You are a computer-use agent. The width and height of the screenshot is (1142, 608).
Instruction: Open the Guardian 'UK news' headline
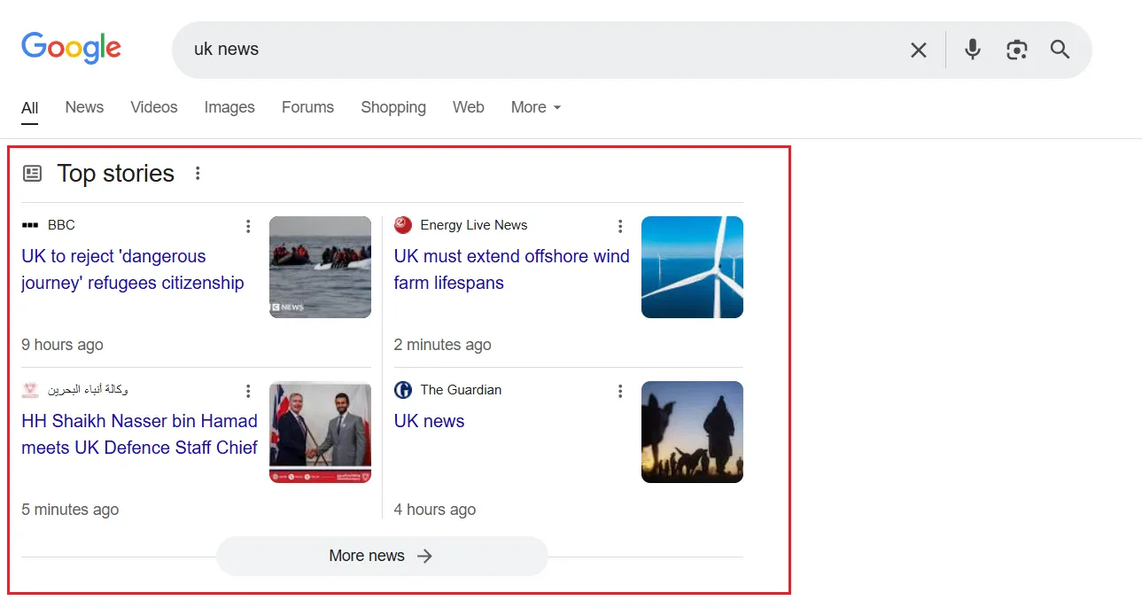coord(429,421)
